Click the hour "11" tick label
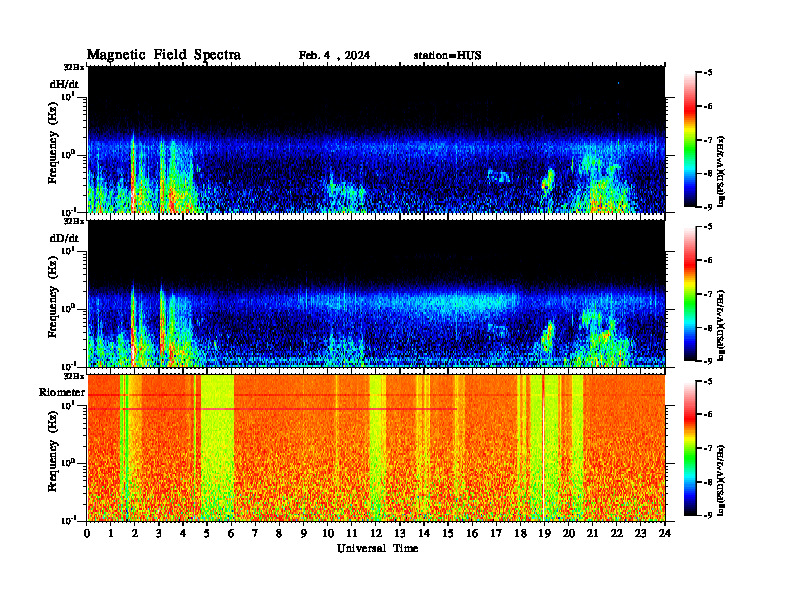The image size is (792, 612). click(x=352, y=533)
